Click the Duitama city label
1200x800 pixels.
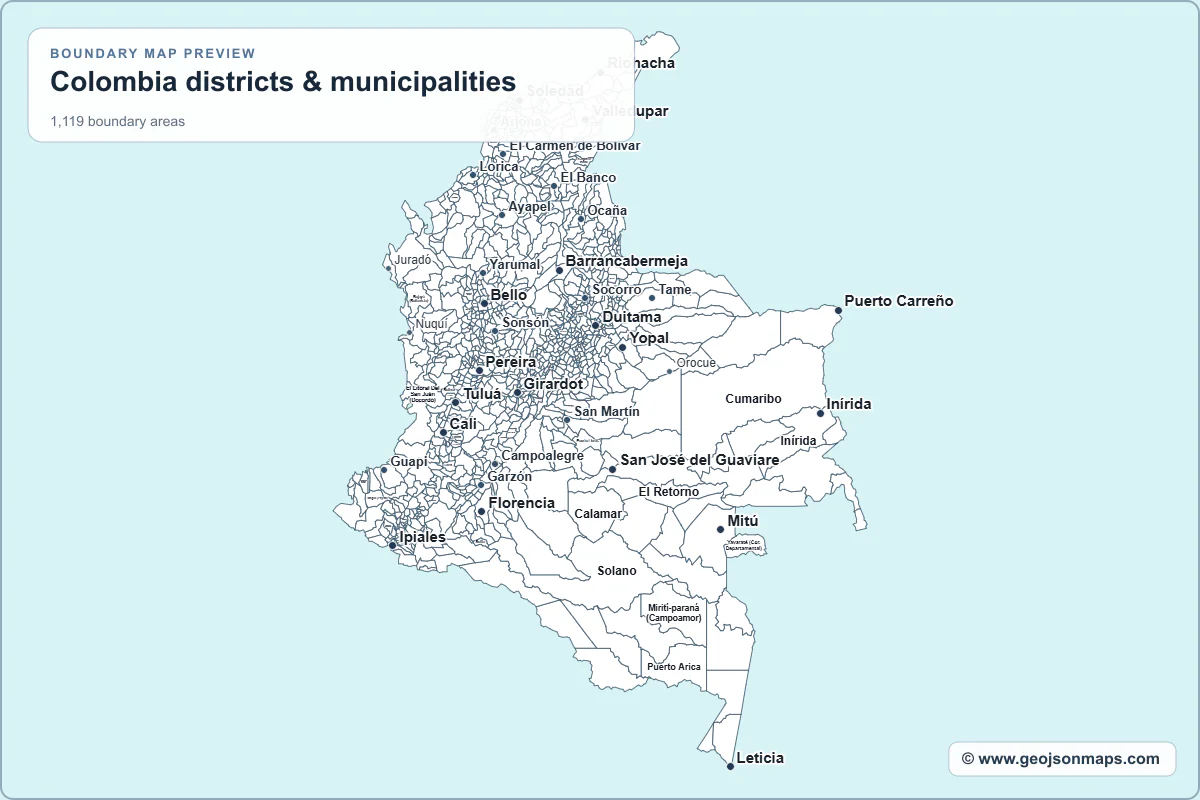click(631, 317)
